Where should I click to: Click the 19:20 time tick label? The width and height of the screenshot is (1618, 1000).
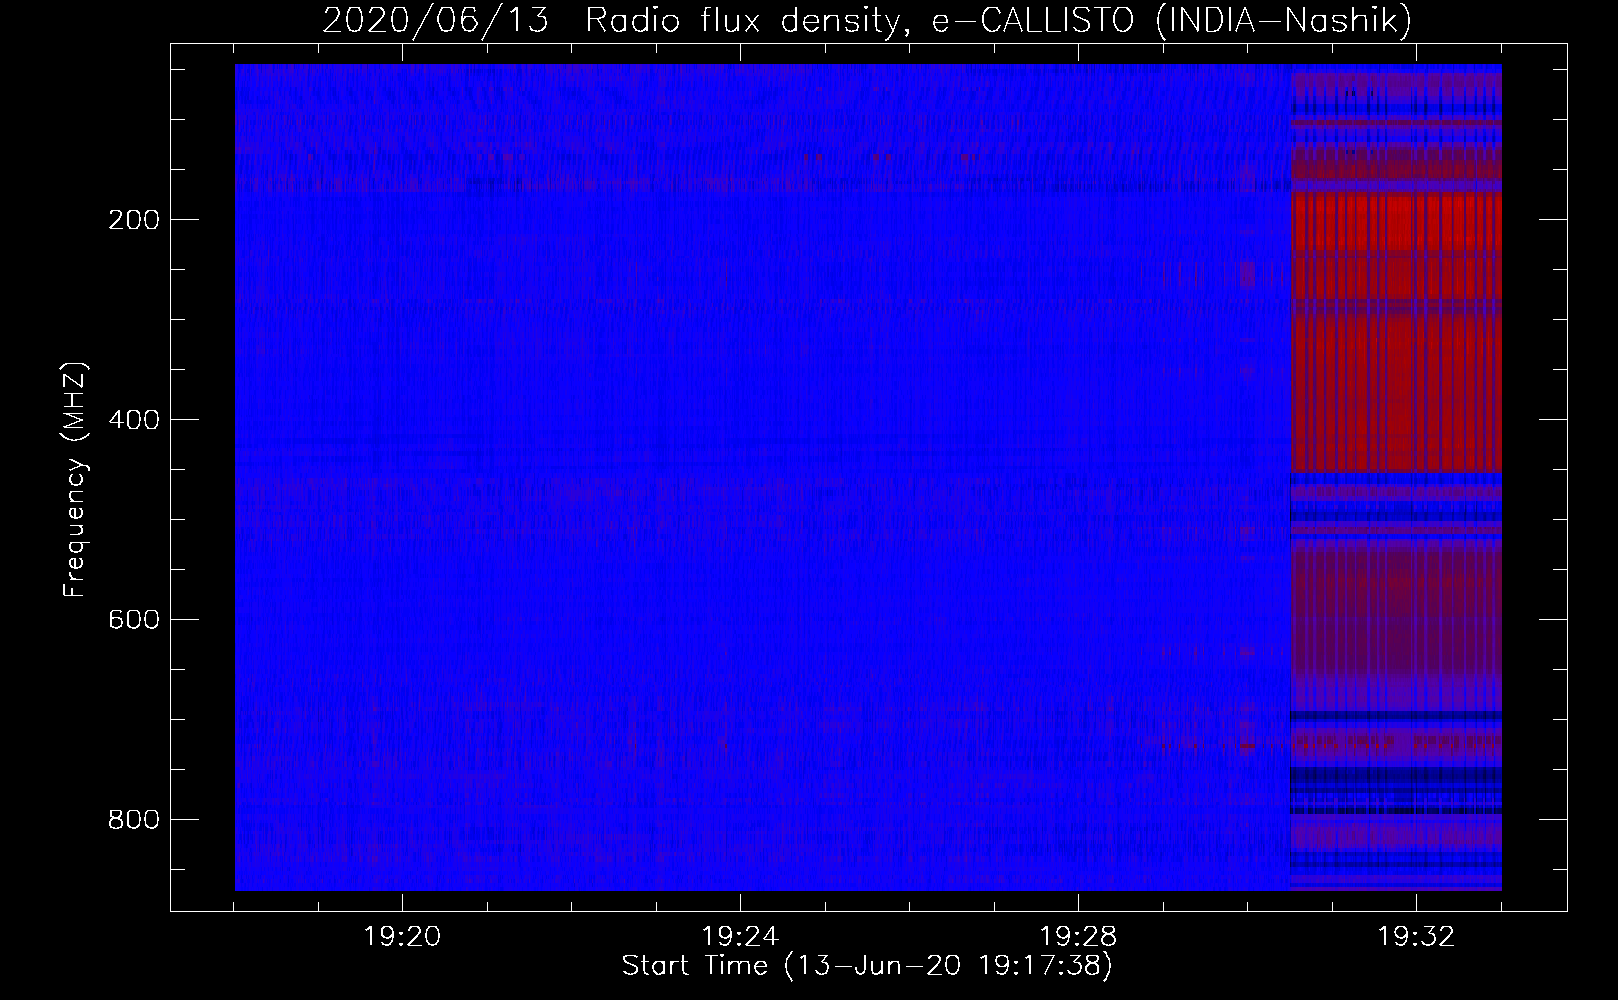(402, 937)
